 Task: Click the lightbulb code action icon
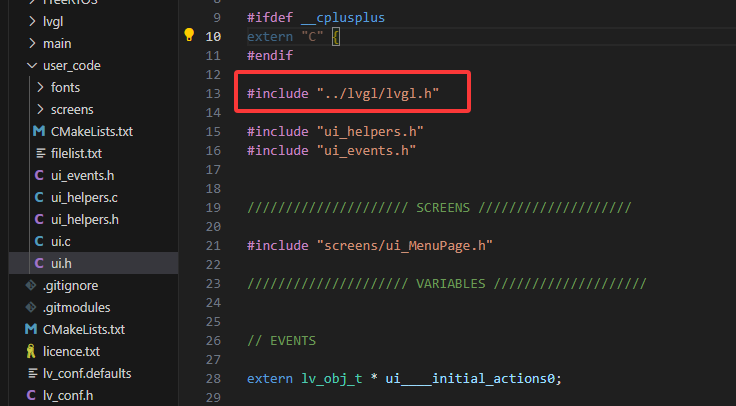pos(189,36)
